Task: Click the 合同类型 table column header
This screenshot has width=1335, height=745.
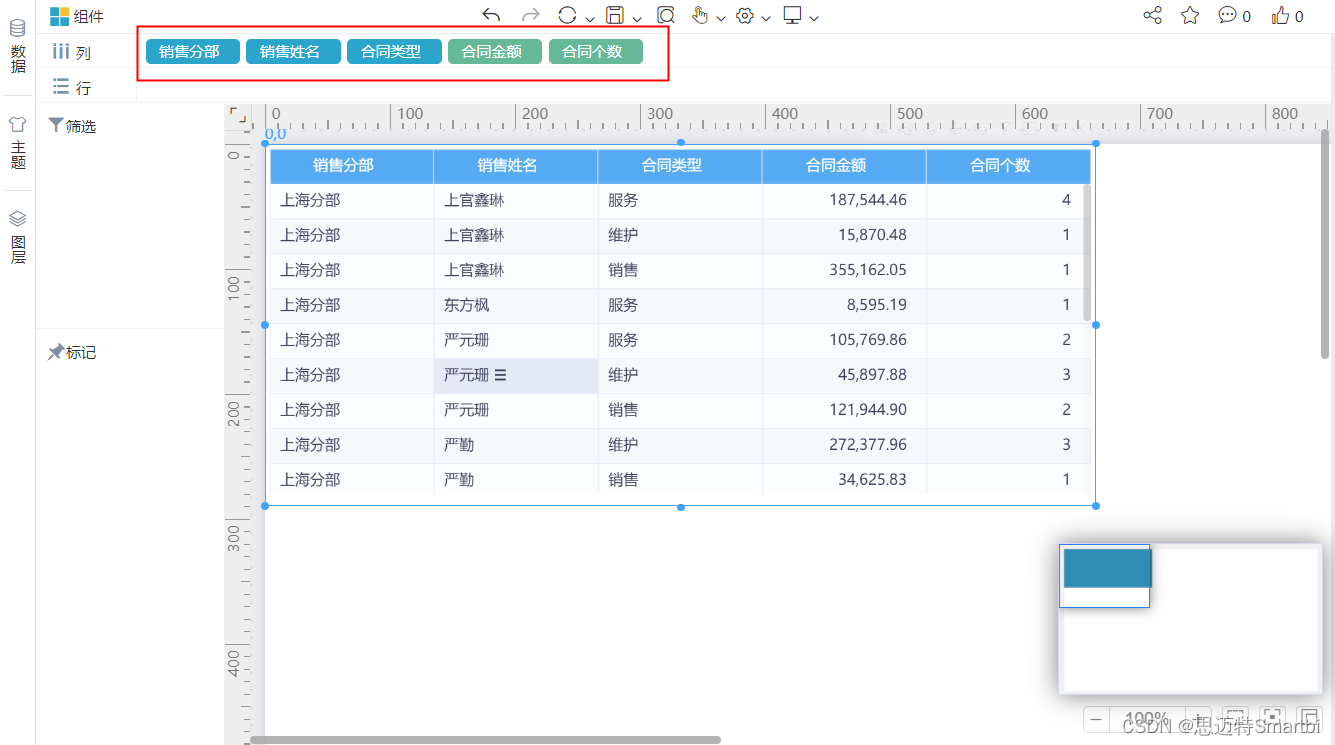Action: 680,166
